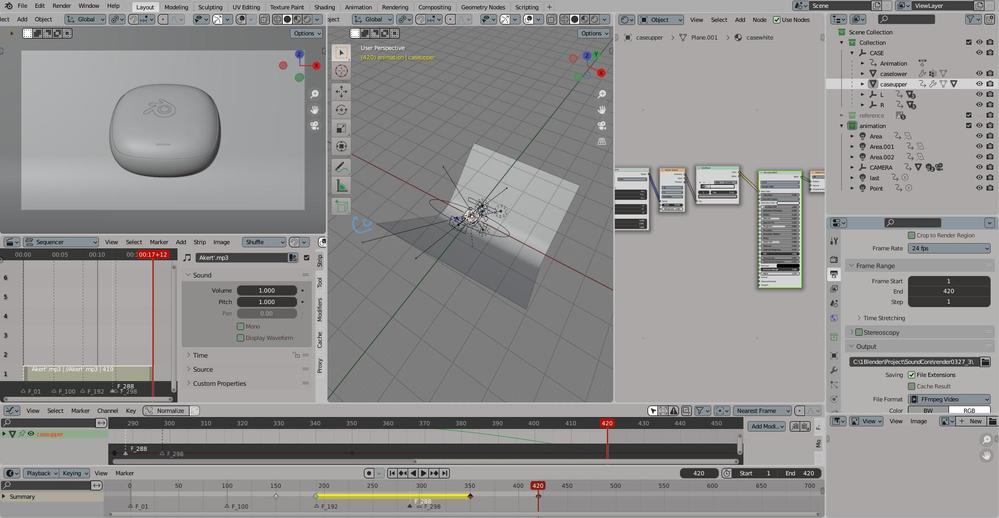This screenshot has height=518, width=999.
Task: Select the Transform tool in viewport toolbar
Action: click(x=341, y=147)
